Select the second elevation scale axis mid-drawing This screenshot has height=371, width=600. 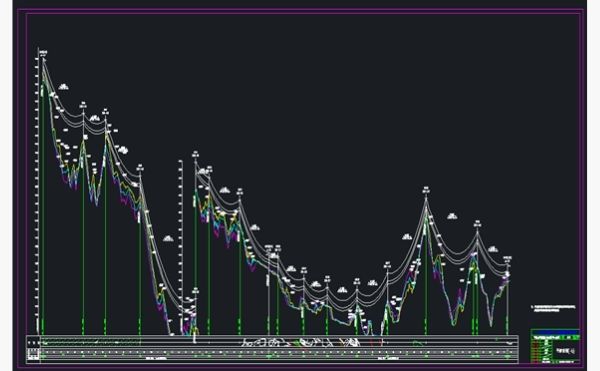coord(181,247)
